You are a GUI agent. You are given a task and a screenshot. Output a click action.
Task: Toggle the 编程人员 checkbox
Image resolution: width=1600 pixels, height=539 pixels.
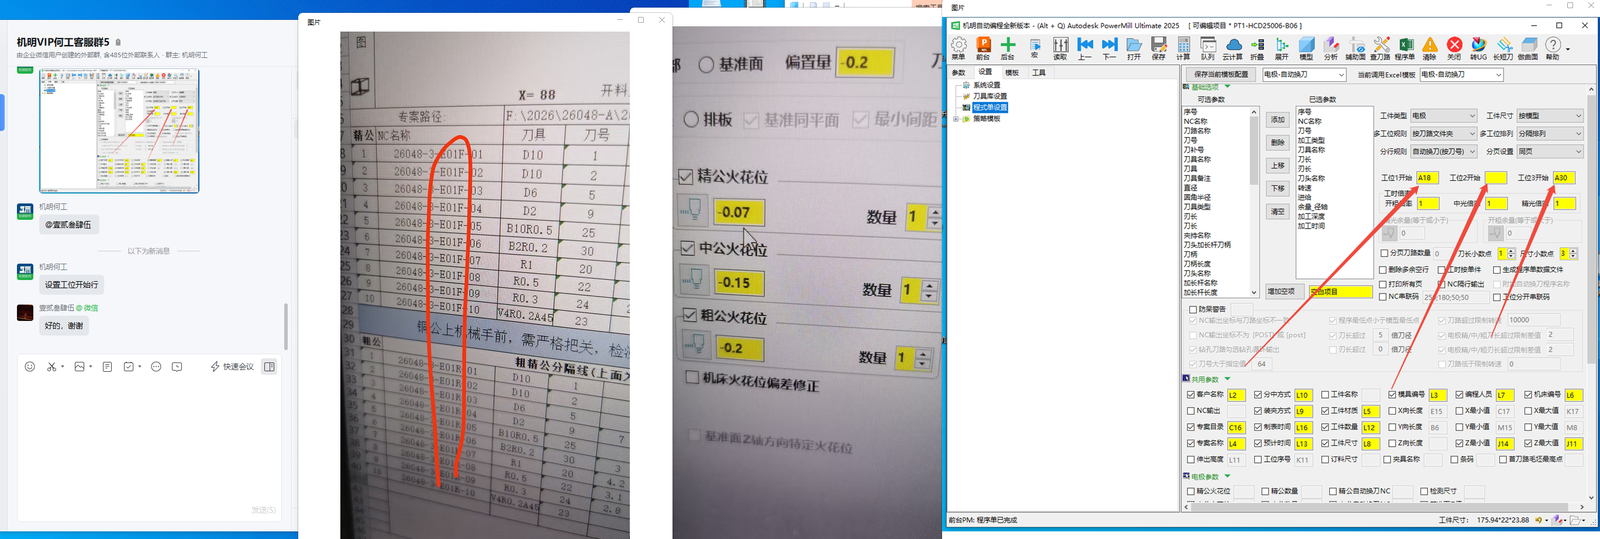1459,395
